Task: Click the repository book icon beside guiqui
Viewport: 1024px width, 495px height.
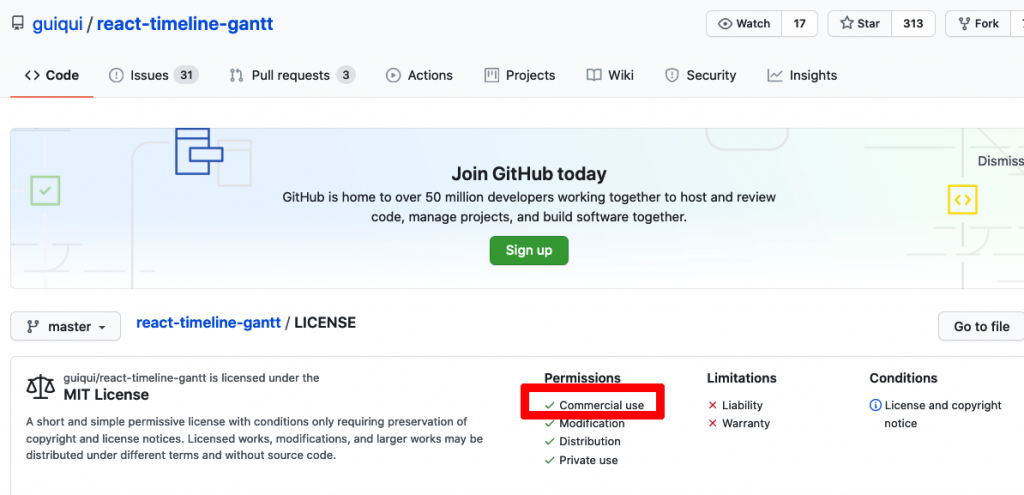Action: (18, 24)
